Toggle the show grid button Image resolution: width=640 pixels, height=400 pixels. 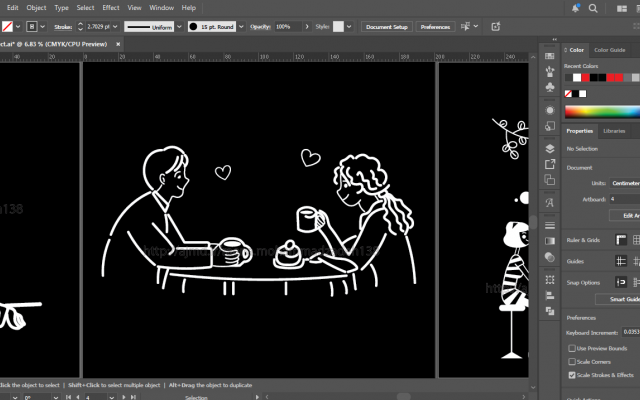[x=636, y=240]
